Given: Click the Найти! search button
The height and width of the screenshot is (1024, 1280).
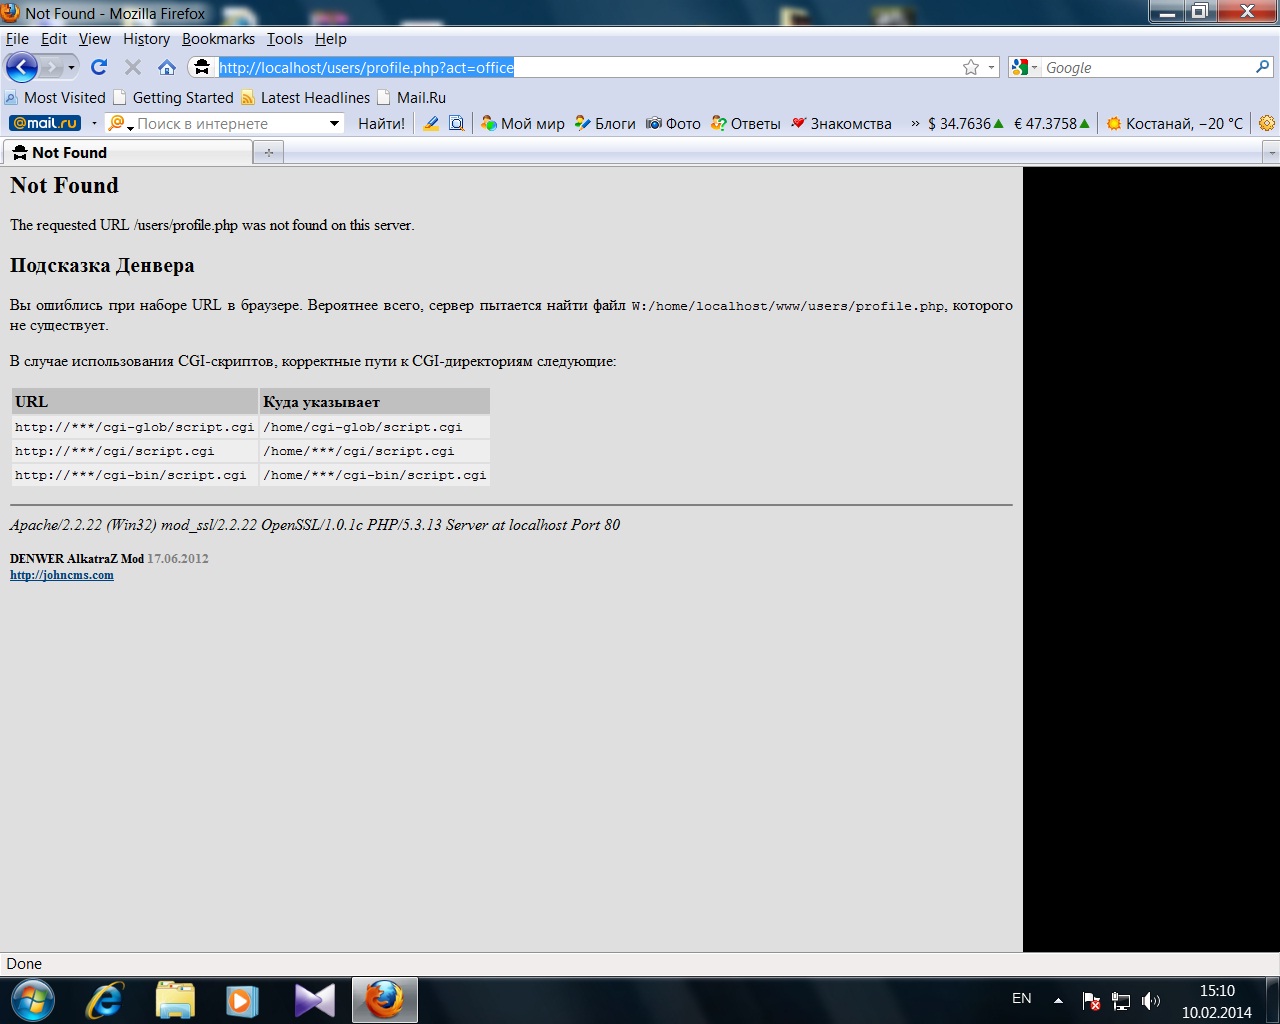Looking at the screenshot, I should [381, 123].
